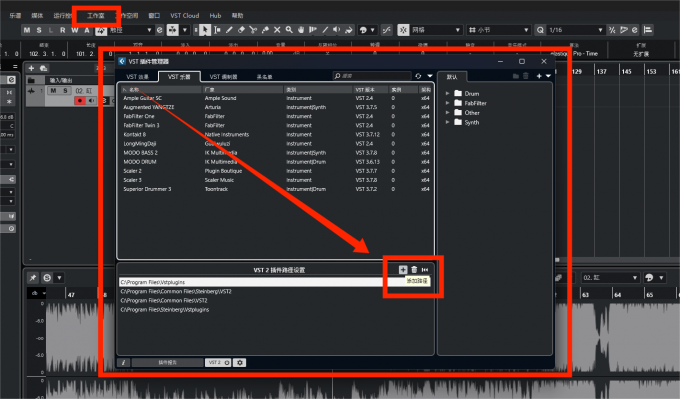
Task: Toggle global Read R automation button
Action: click(63, 30)
